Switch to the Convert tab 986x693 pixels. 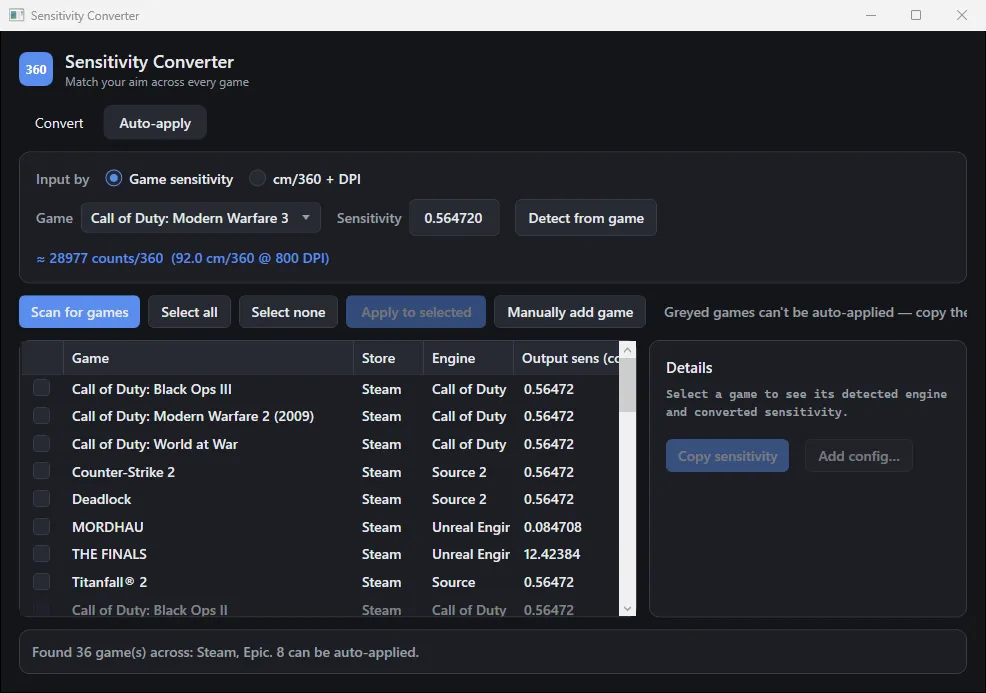point(59,123)
